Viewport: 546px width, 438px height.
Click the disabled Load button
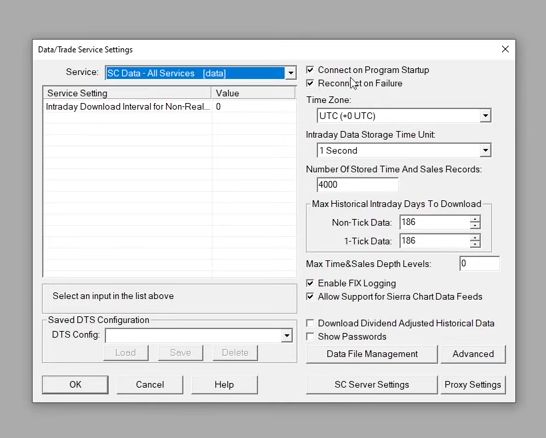126,353
